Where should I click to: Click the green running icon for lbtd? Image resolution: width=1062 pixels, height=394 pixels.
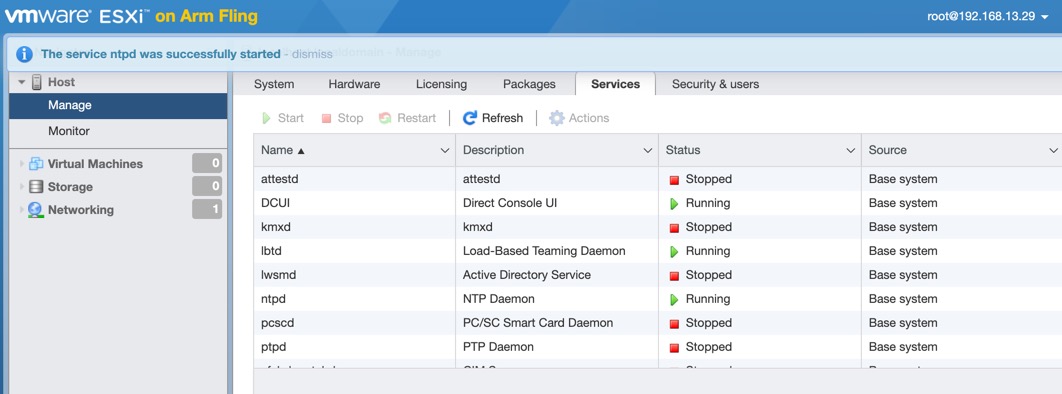tap(674, 252)
